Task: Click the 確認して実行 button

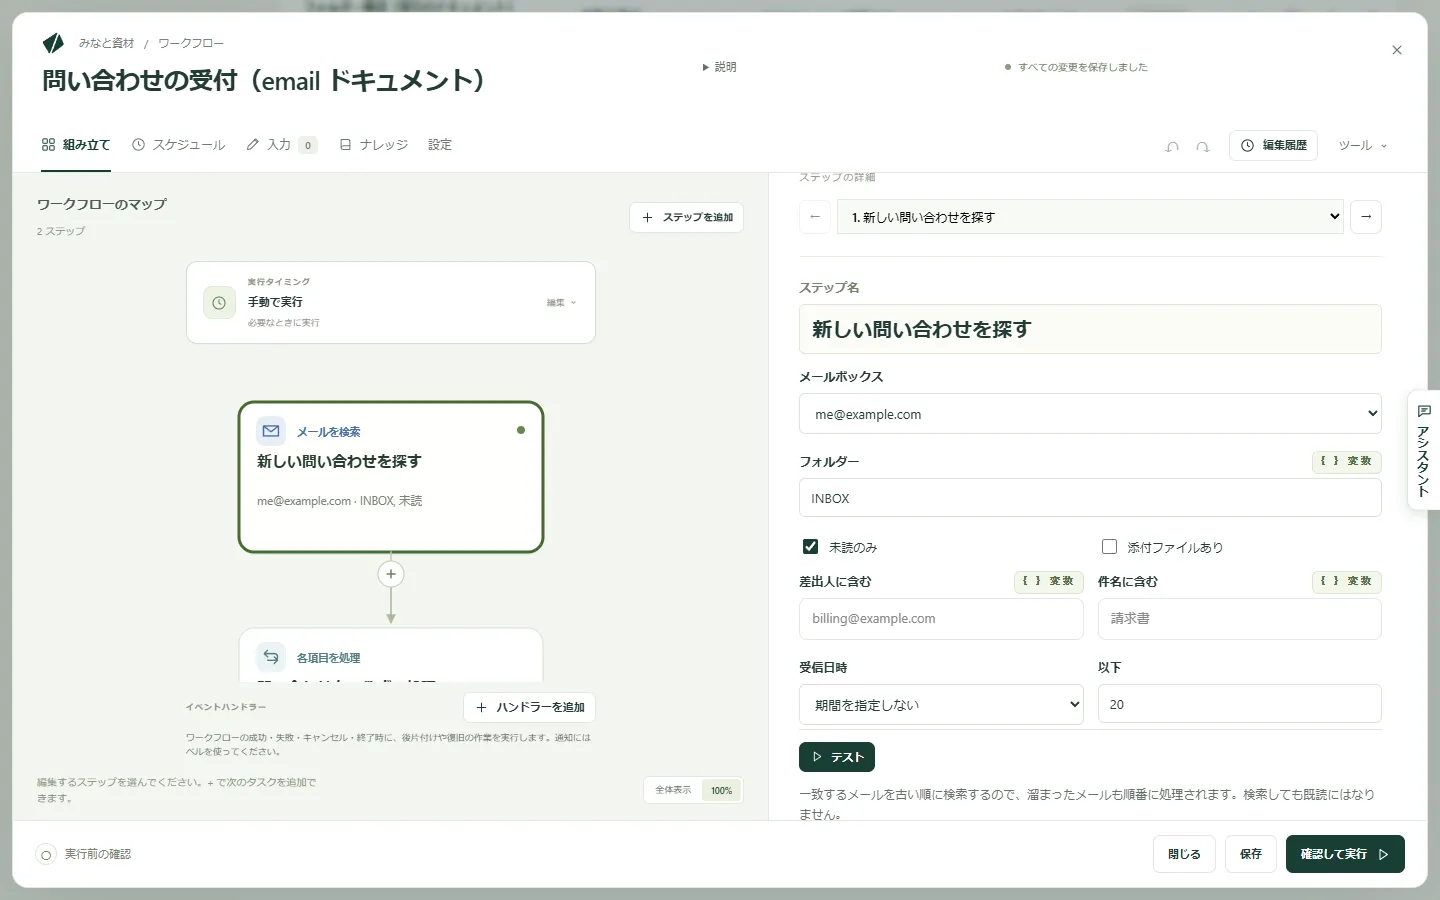Action: coord(1345,854)
